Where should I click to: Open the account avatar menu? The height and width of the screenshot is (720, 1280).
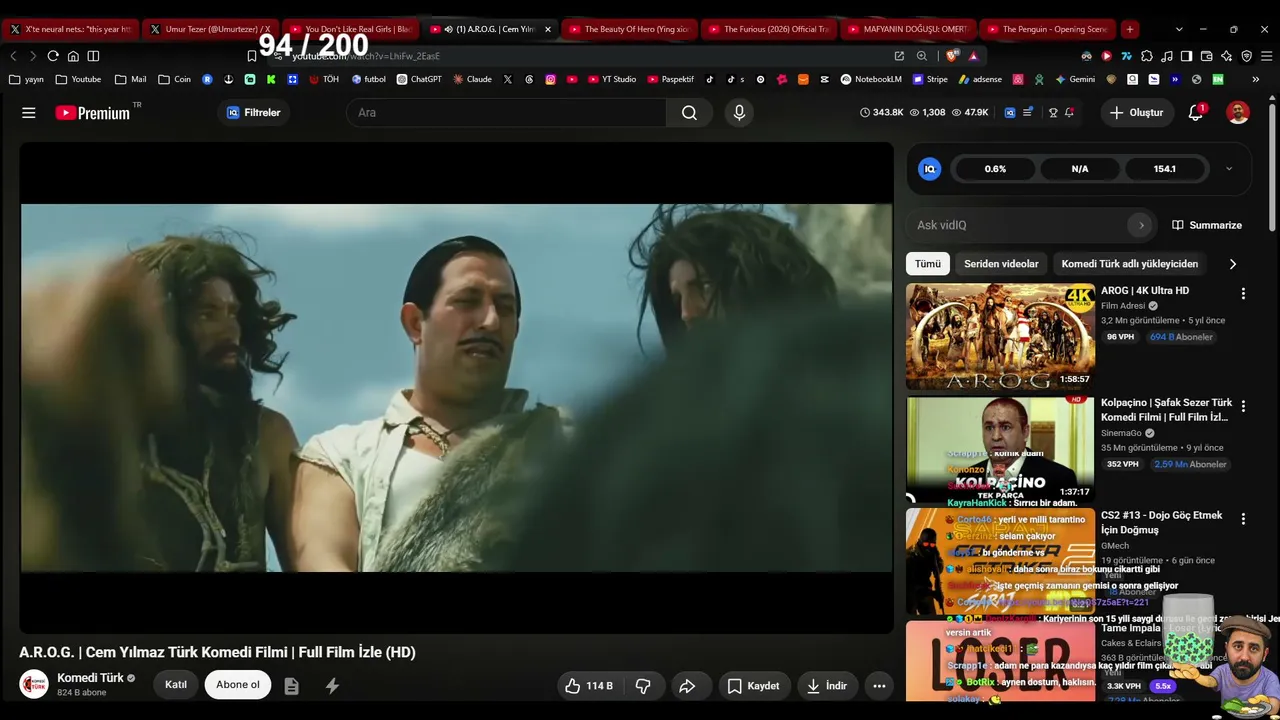[1238, 113]
